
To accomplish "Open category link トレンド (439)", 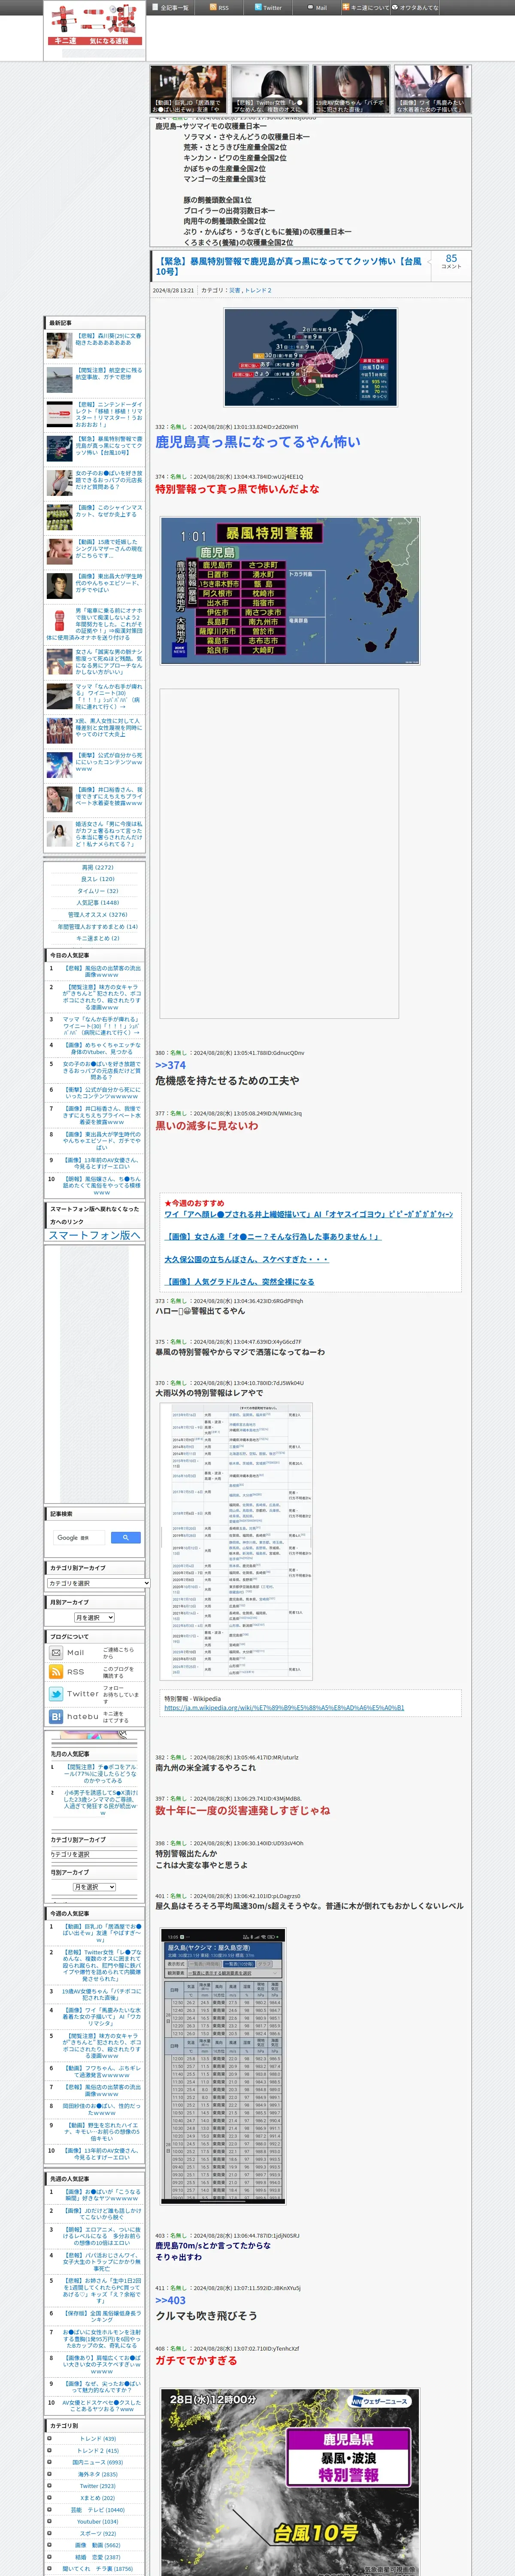I will coord(97,2439).
